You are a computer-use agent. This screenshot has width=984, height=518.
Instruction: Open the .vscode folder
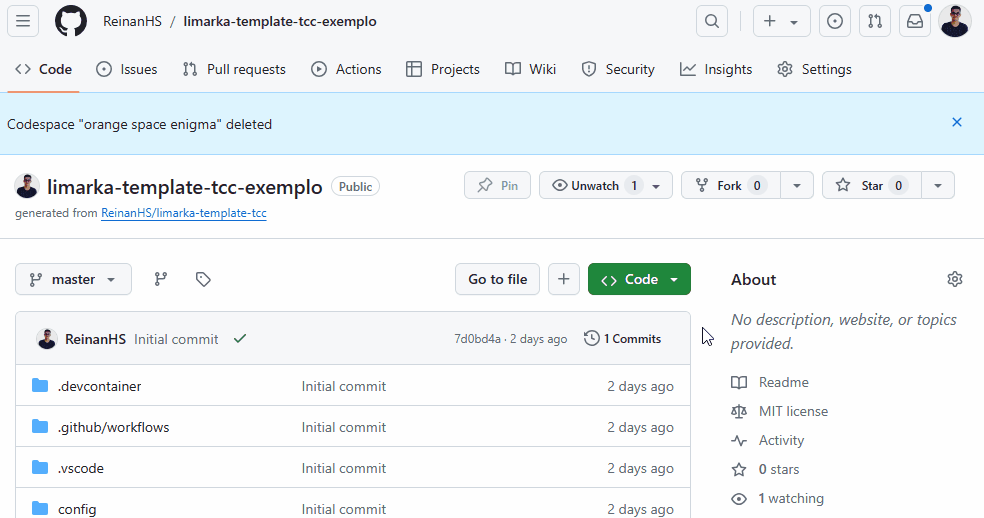pyautogui.click(x=81, y=468)
